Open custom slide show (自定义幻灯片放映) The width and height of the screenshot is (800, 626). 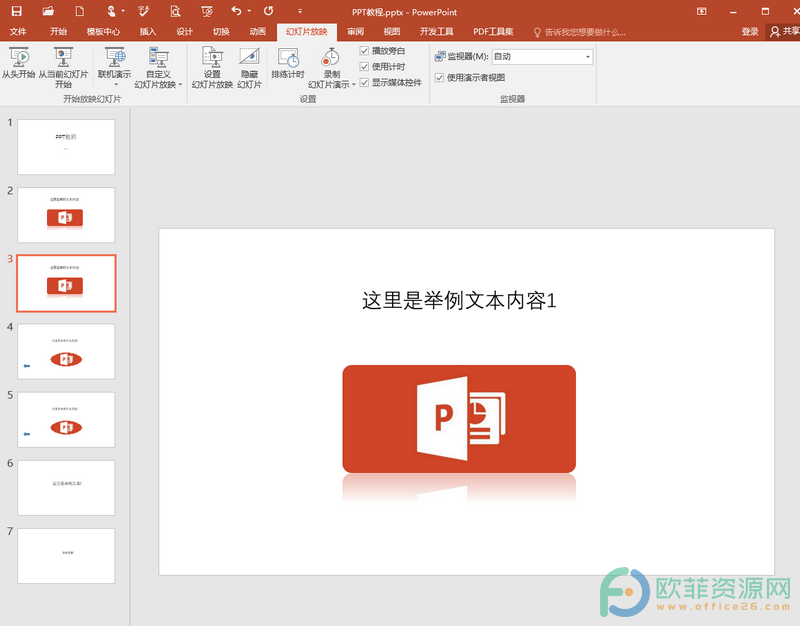click(x=158, y=67)
